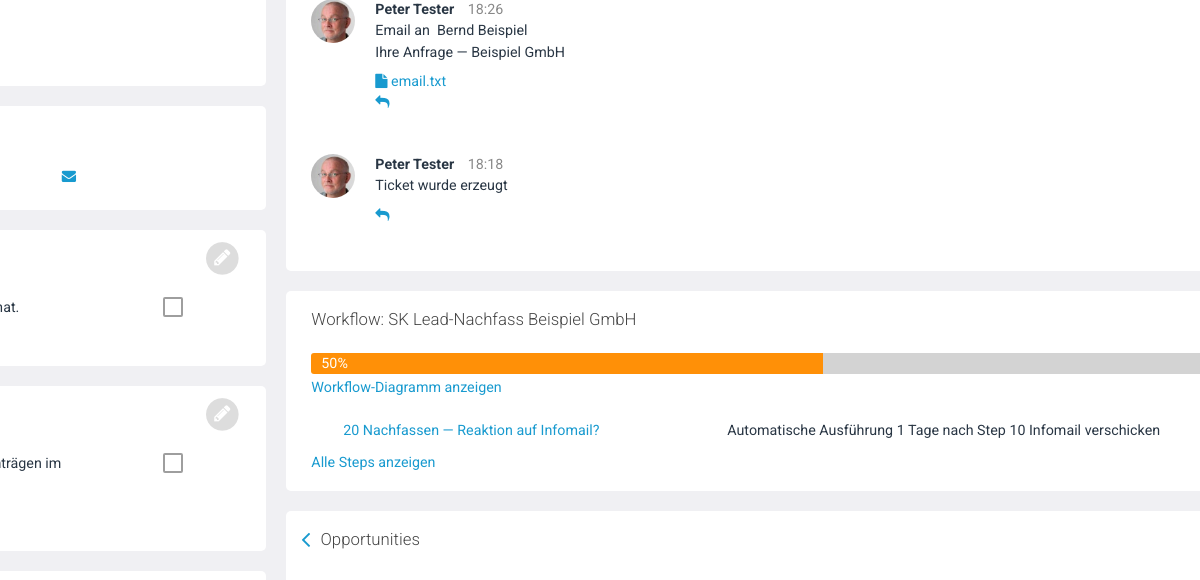Tick the checkbox in the upper left card
Viewport: 1200px width, 580px height.
[173, 307]
